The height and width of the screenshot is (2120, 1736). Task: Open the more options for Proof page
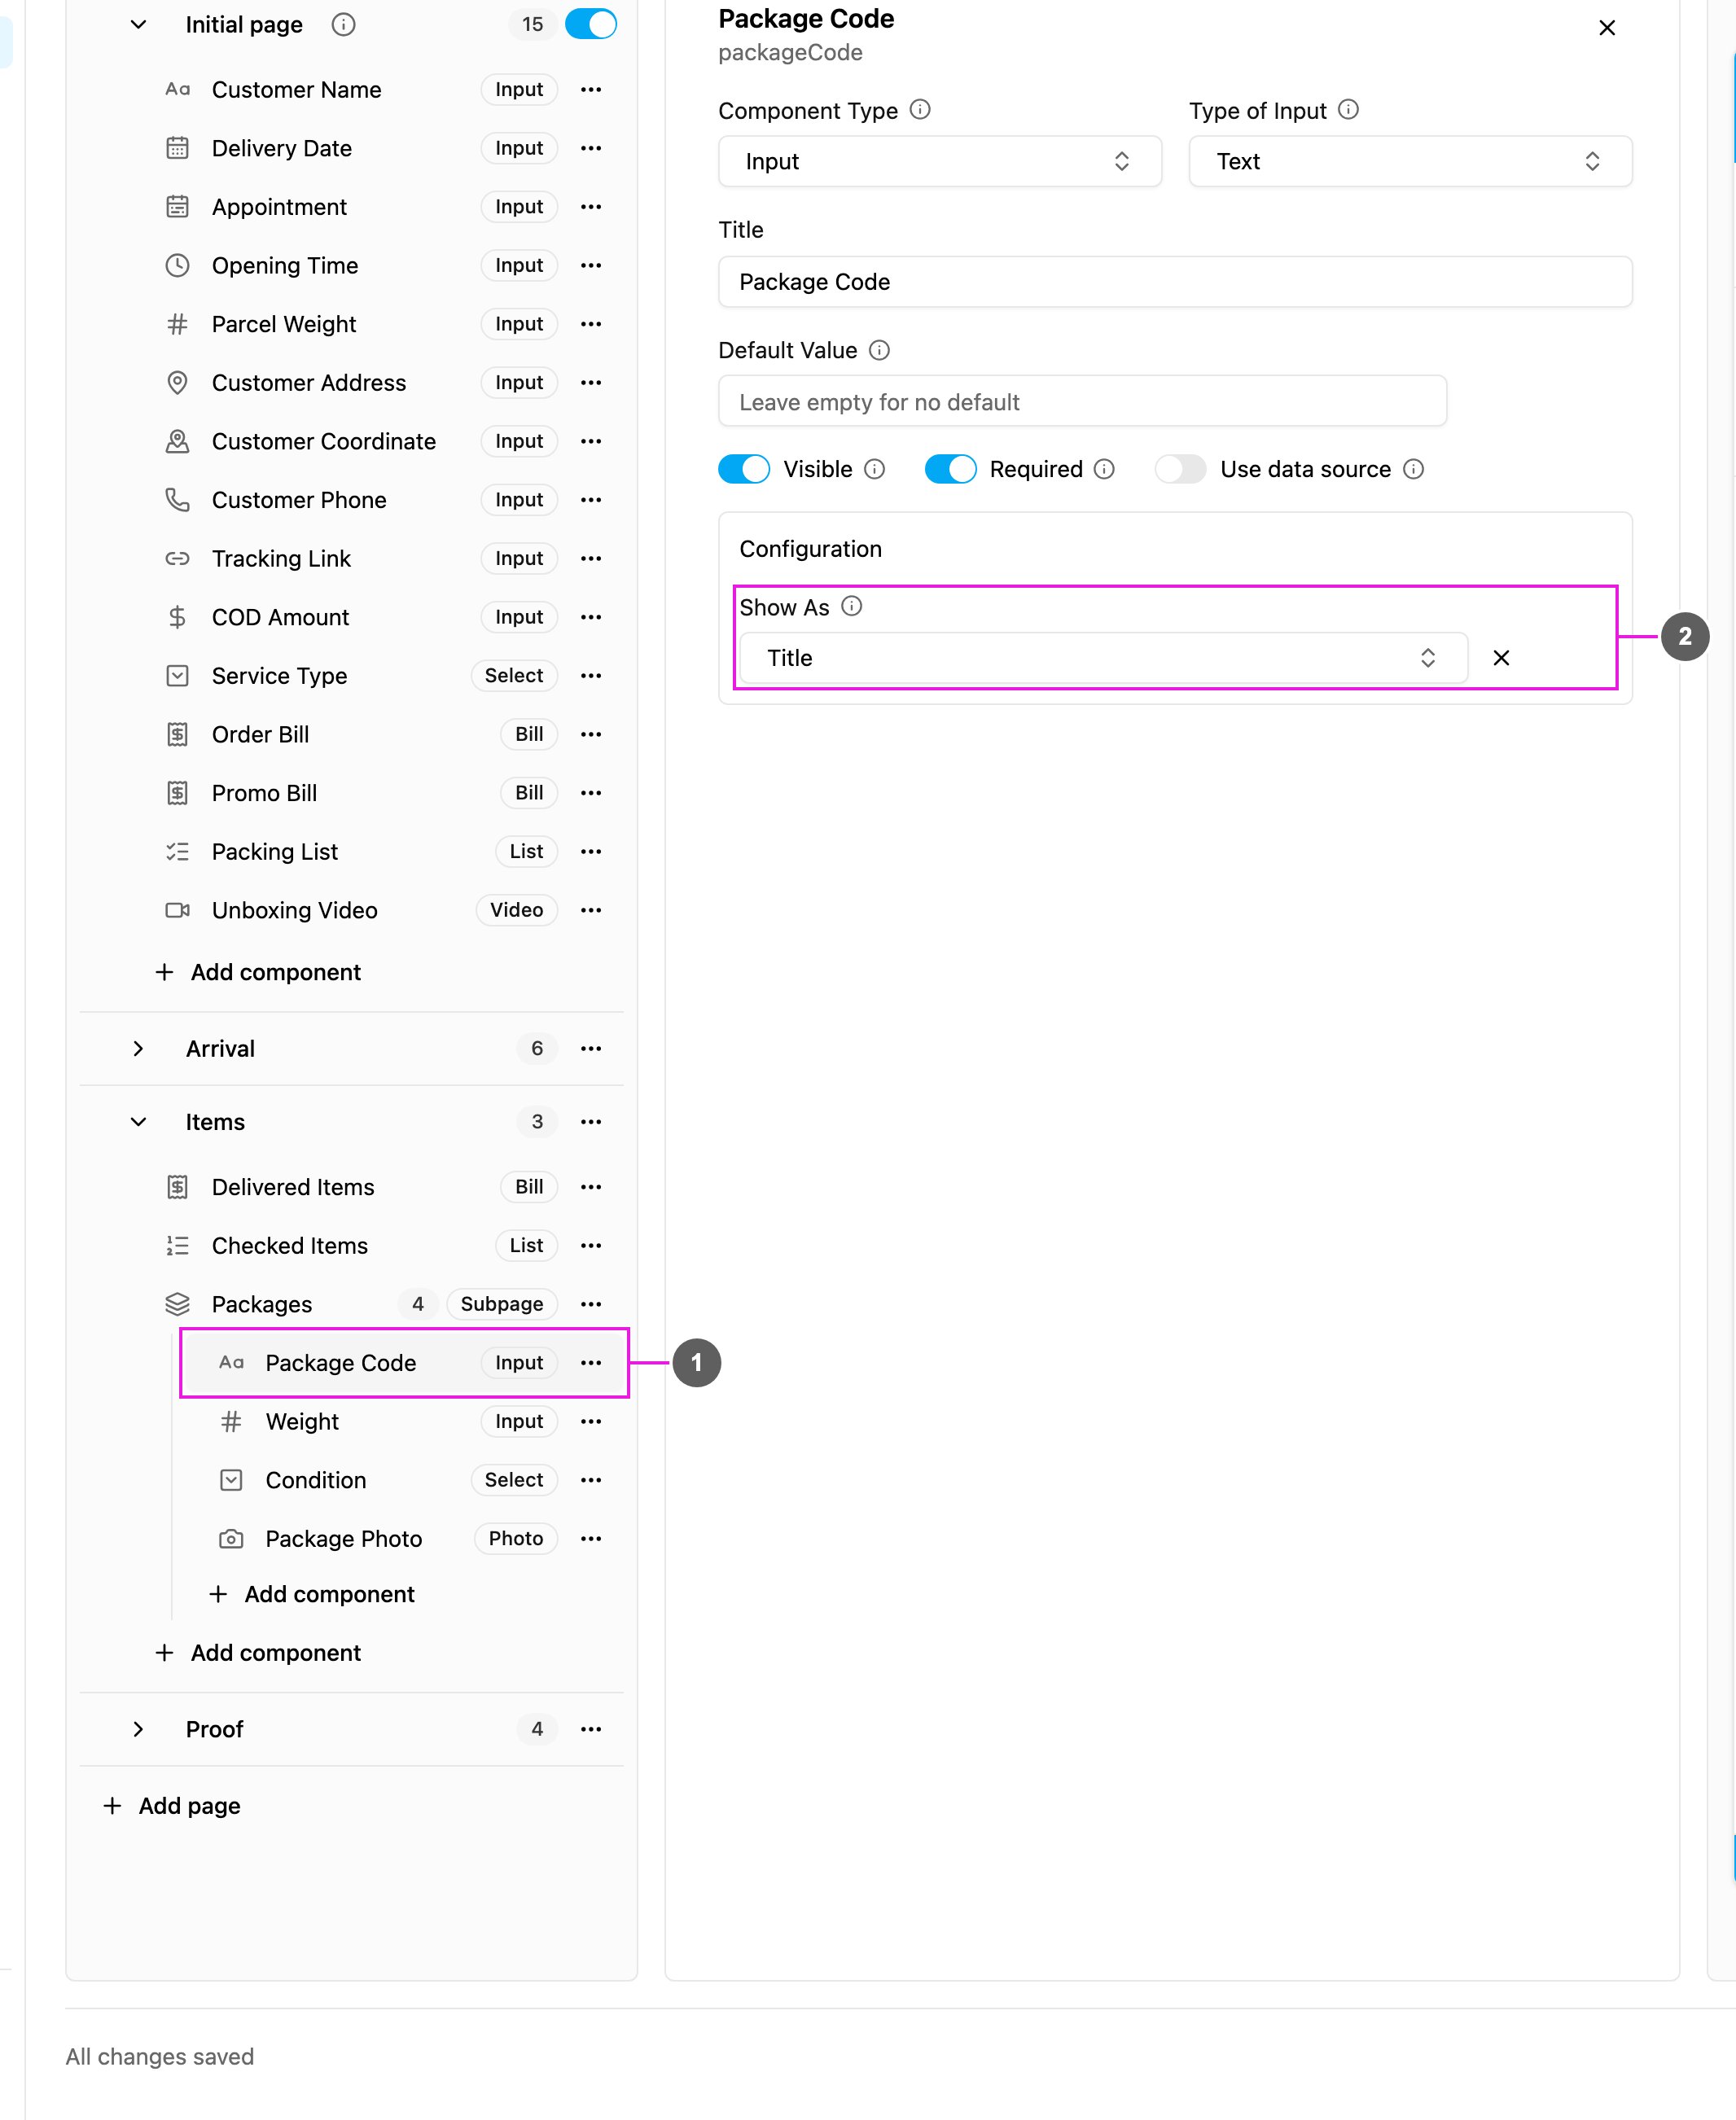click(591, 1729)
